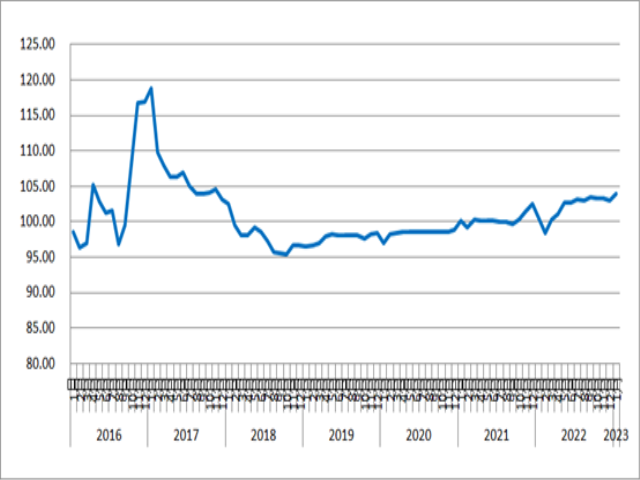Screen dimensions: 640x480
Task: Click the 2020 year label
Action: coord(418,435)
